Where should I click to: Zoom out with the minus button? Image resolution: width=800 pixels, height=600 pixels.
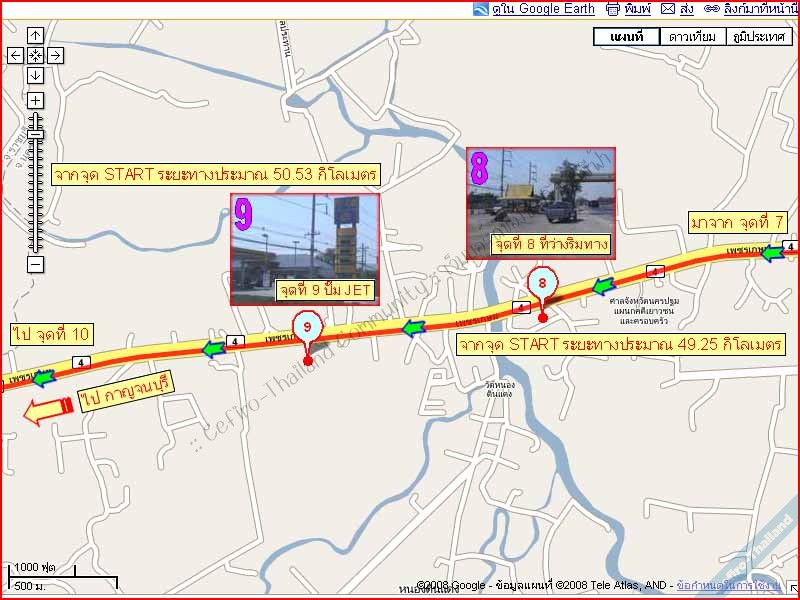click(x=35, y=264)
